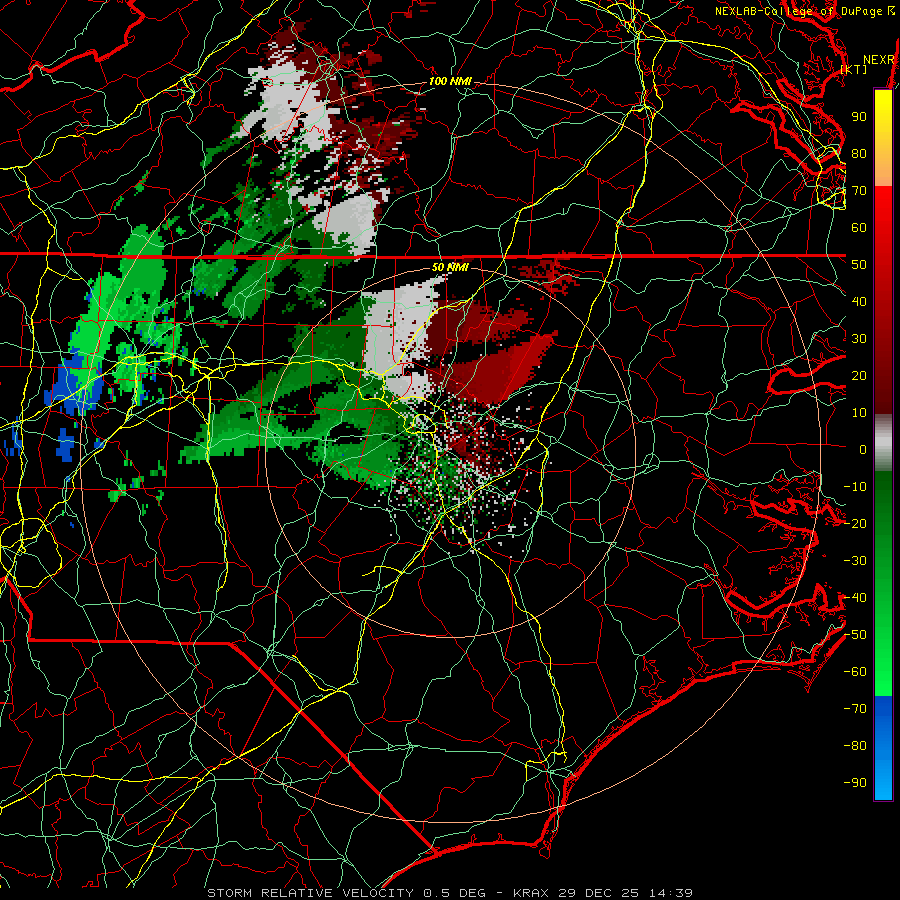Click the -80 value on the velocity scale
The width and height of the screenshot is (900, 900).
coord(855,746)
